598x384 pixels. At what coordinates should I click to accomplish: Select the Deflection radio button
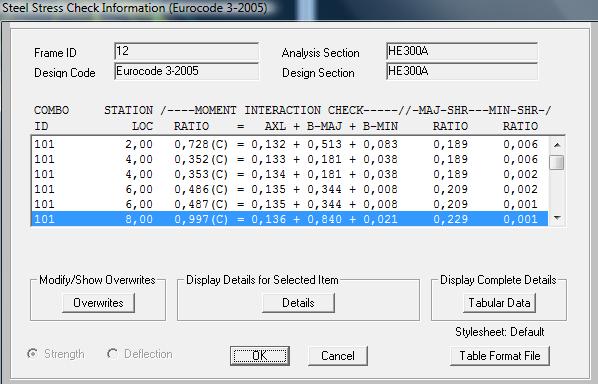112,354
